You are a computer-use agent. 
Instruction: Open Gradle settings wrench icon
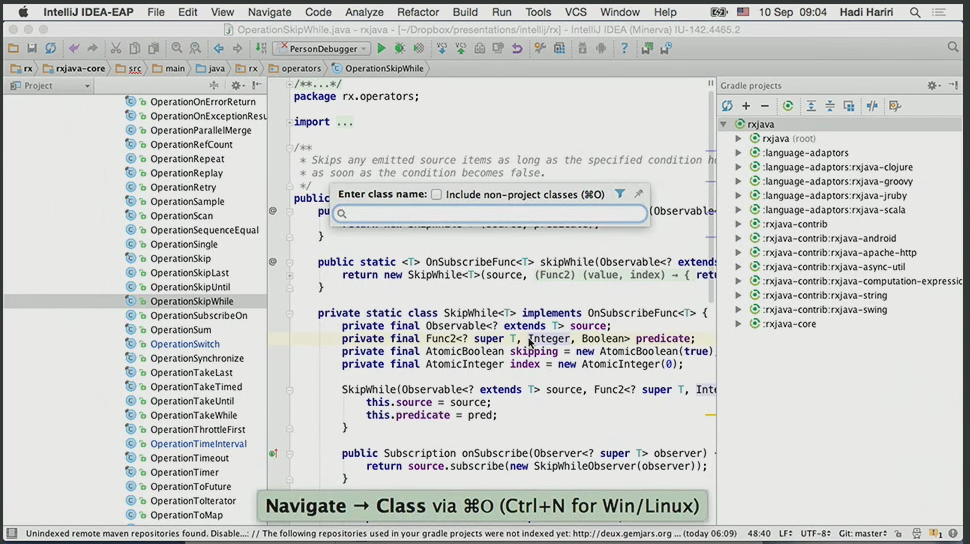pyautogui.click(x=895, y=106)
